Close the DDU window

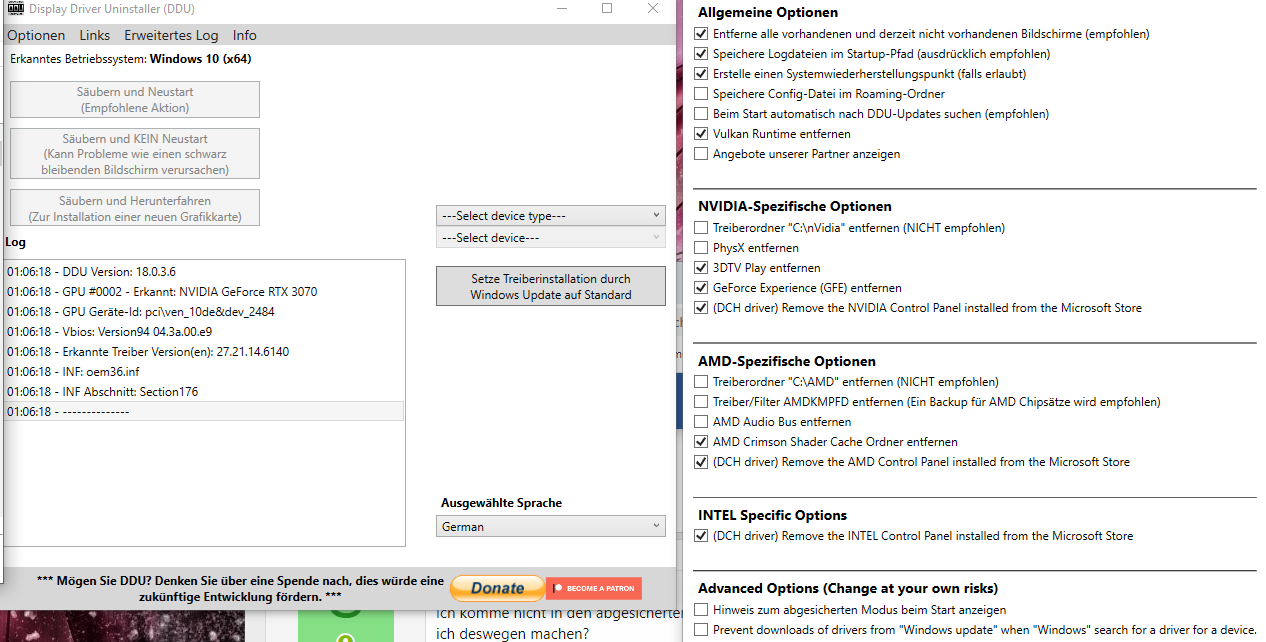tap(653, 9)
